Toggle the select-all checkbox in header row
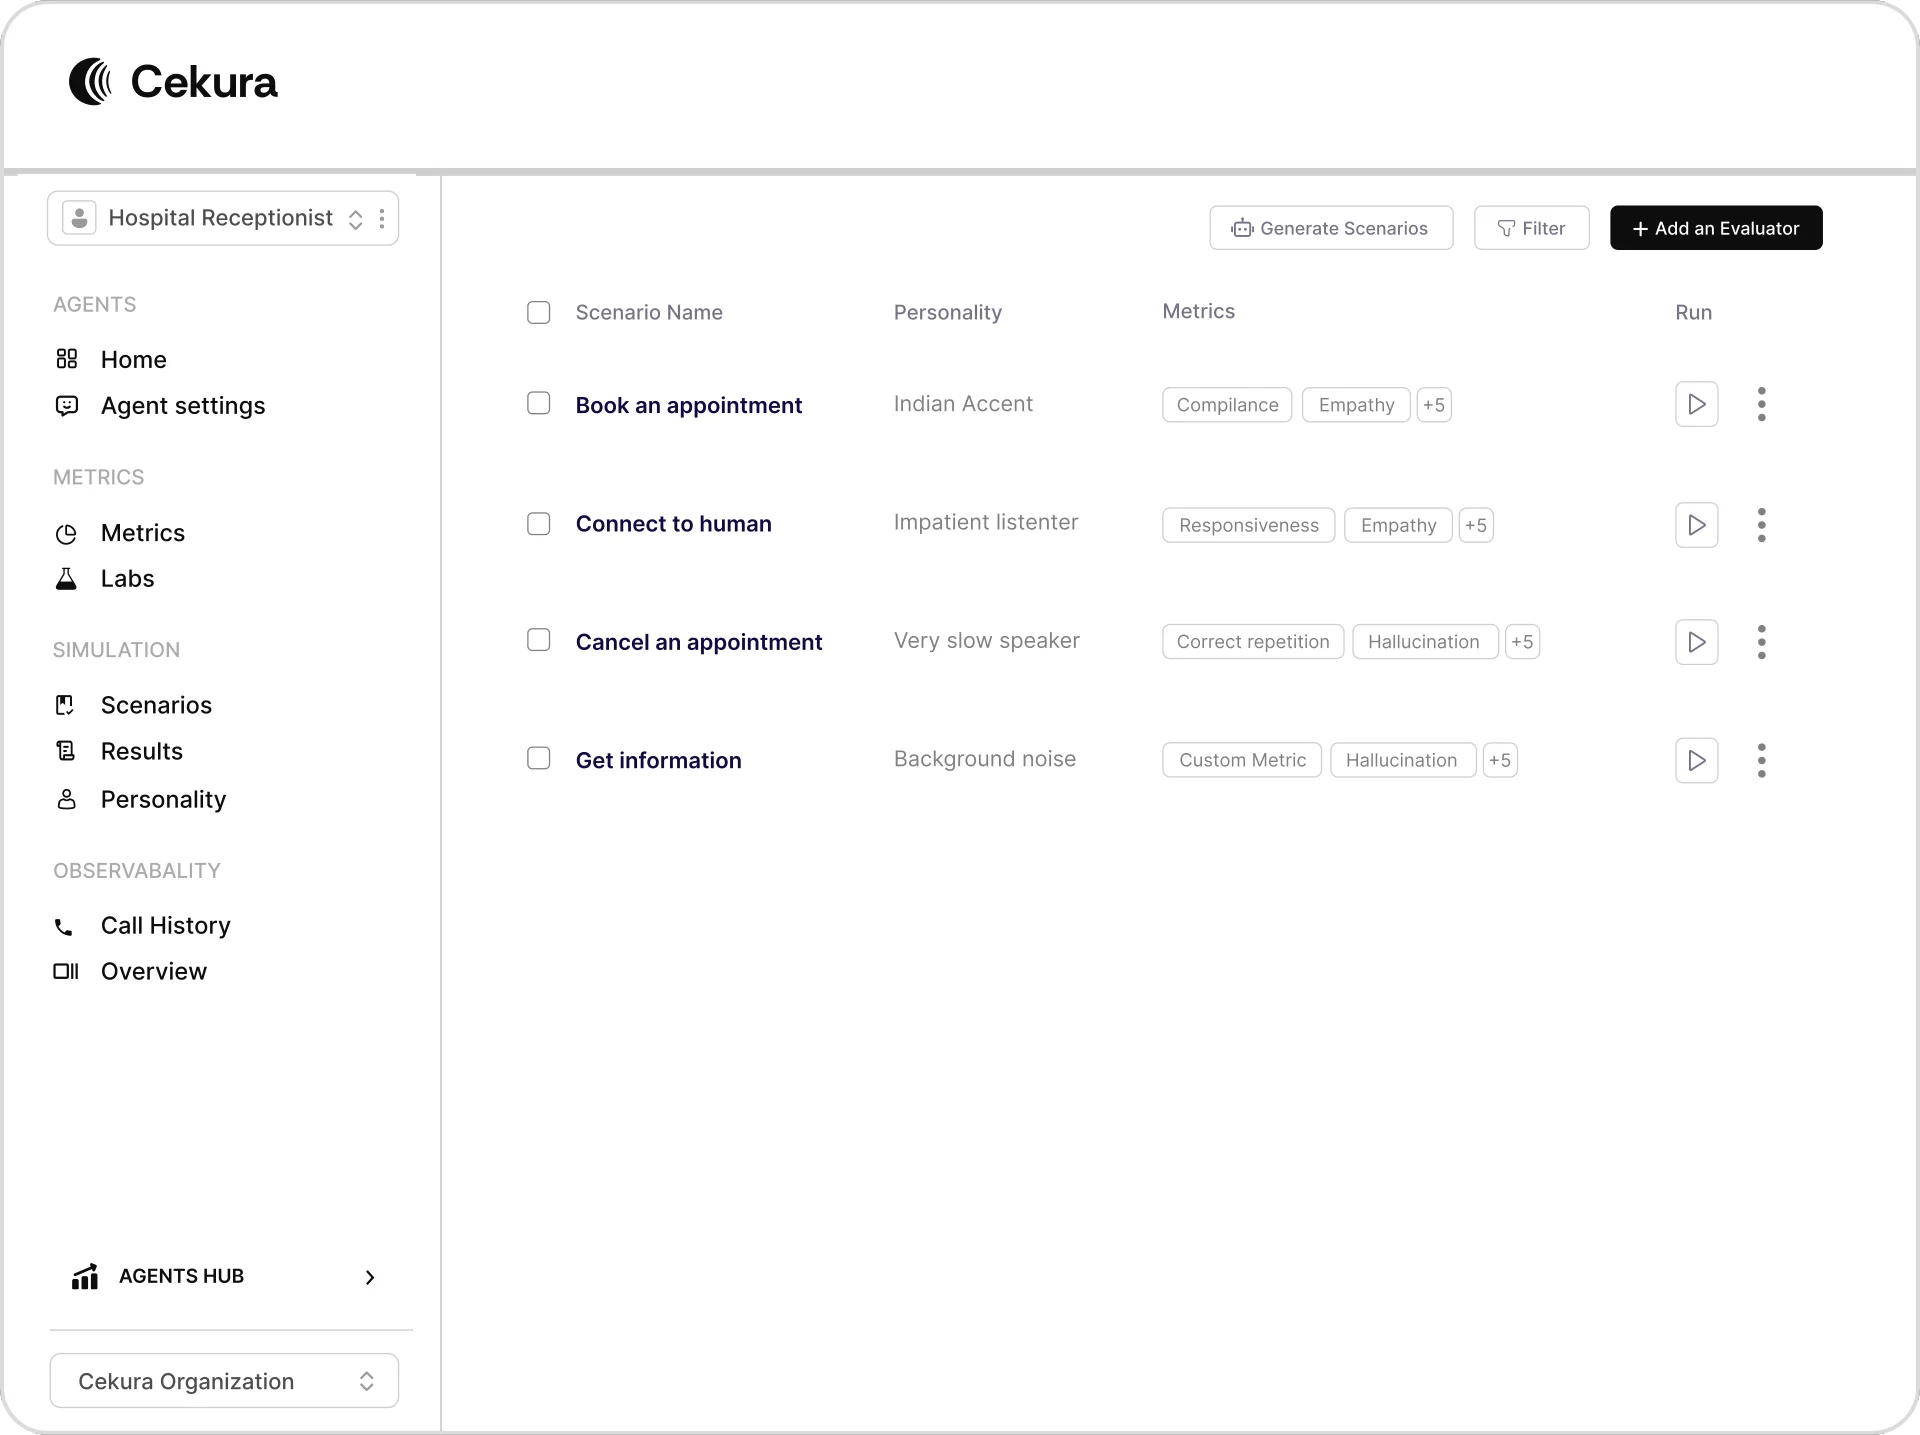The height and width of the screenshot is (1435, 1920). 539,312
